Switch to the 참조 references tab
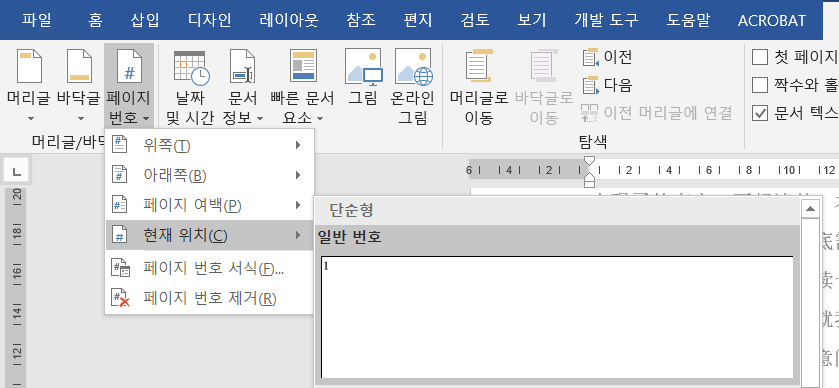 click(x=361, y=20)
